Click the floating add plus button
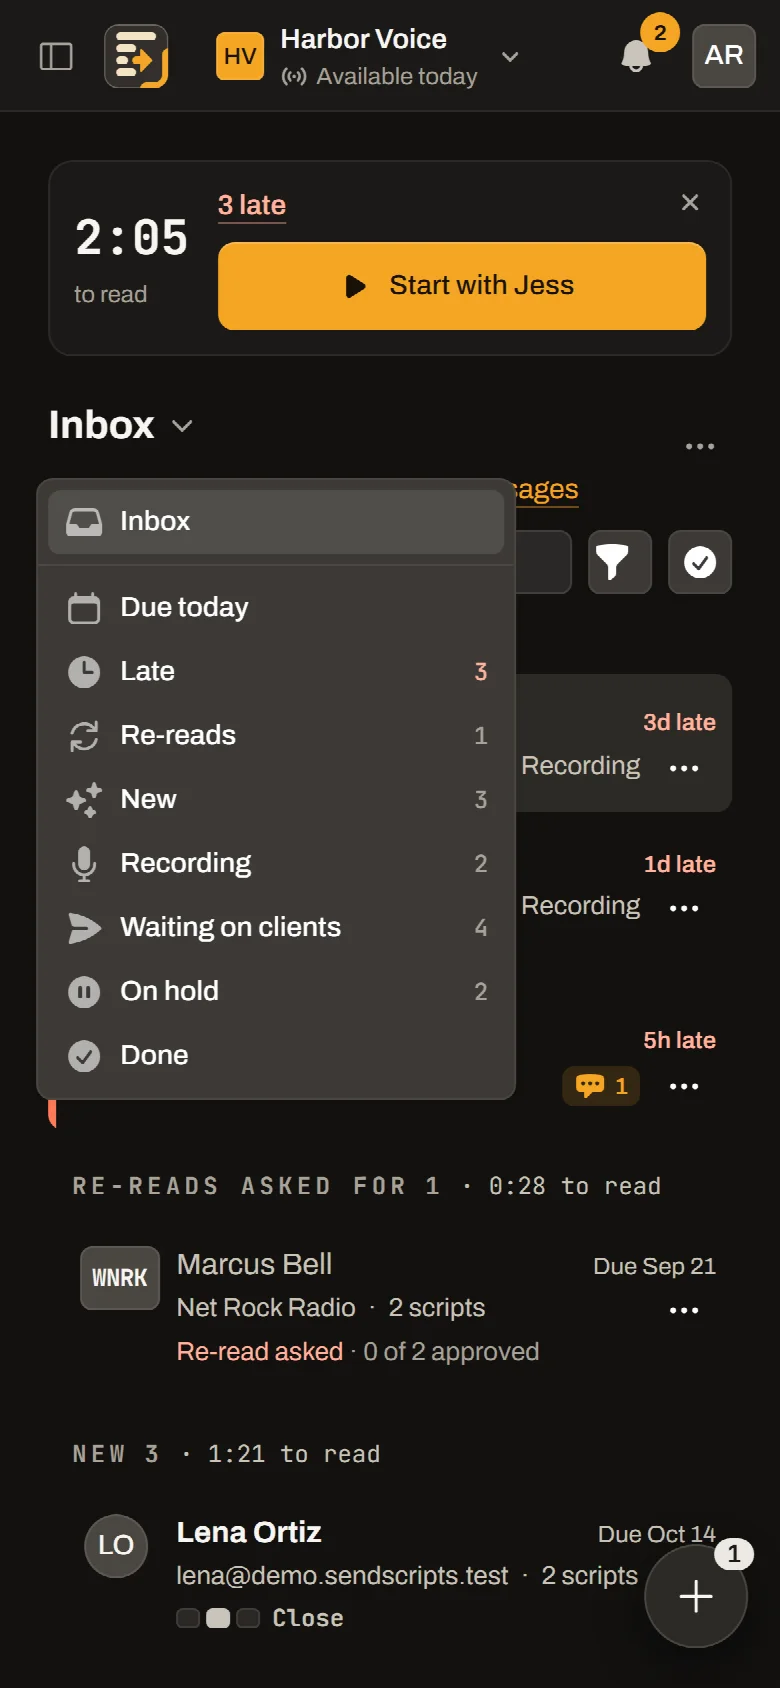This screenshot has height=1688, width=780. (696, 1596)
